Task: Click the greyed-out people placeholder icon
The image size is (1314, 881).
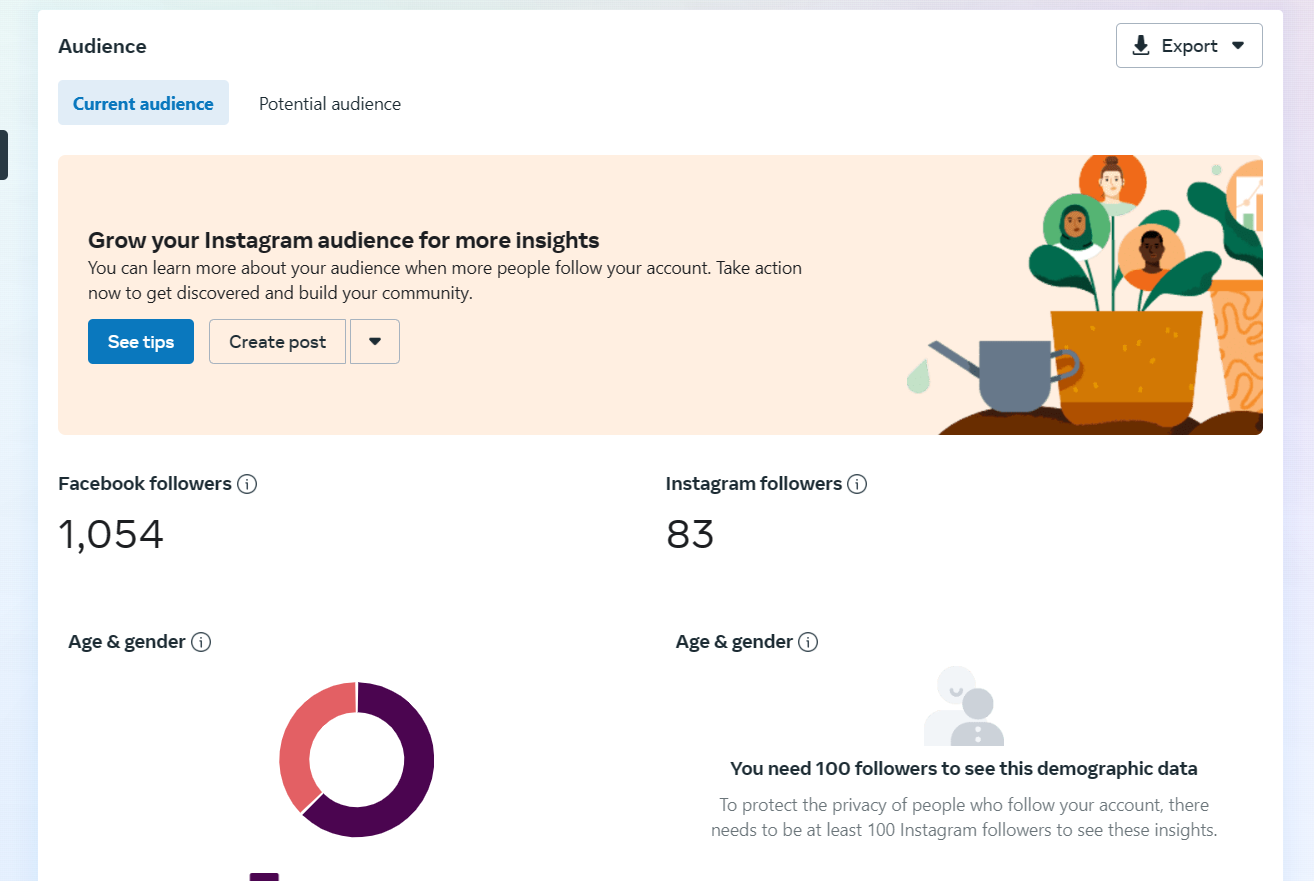Action: (963, 706)
